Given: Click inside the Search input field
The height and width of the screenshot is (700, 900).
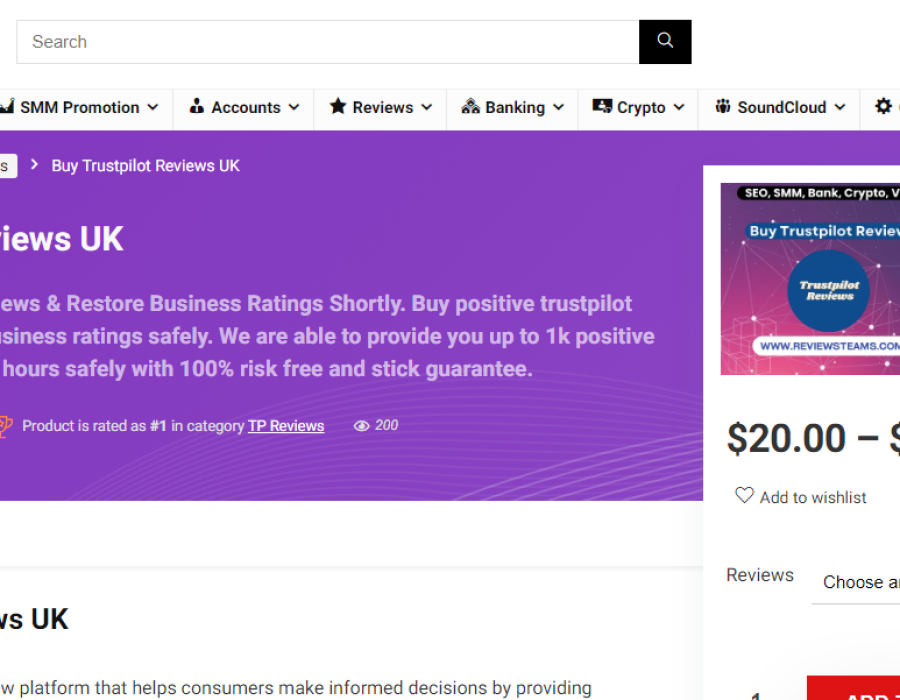Looking at the screenshot, I should [328, 42].
